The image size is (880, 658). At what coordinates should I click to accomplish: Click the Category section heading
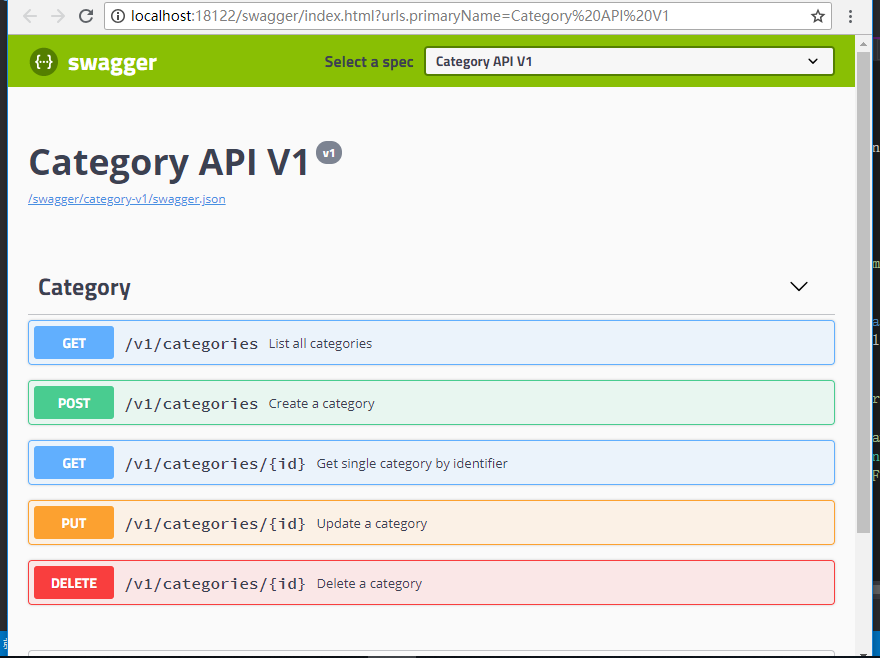click(x=84, y=287)
